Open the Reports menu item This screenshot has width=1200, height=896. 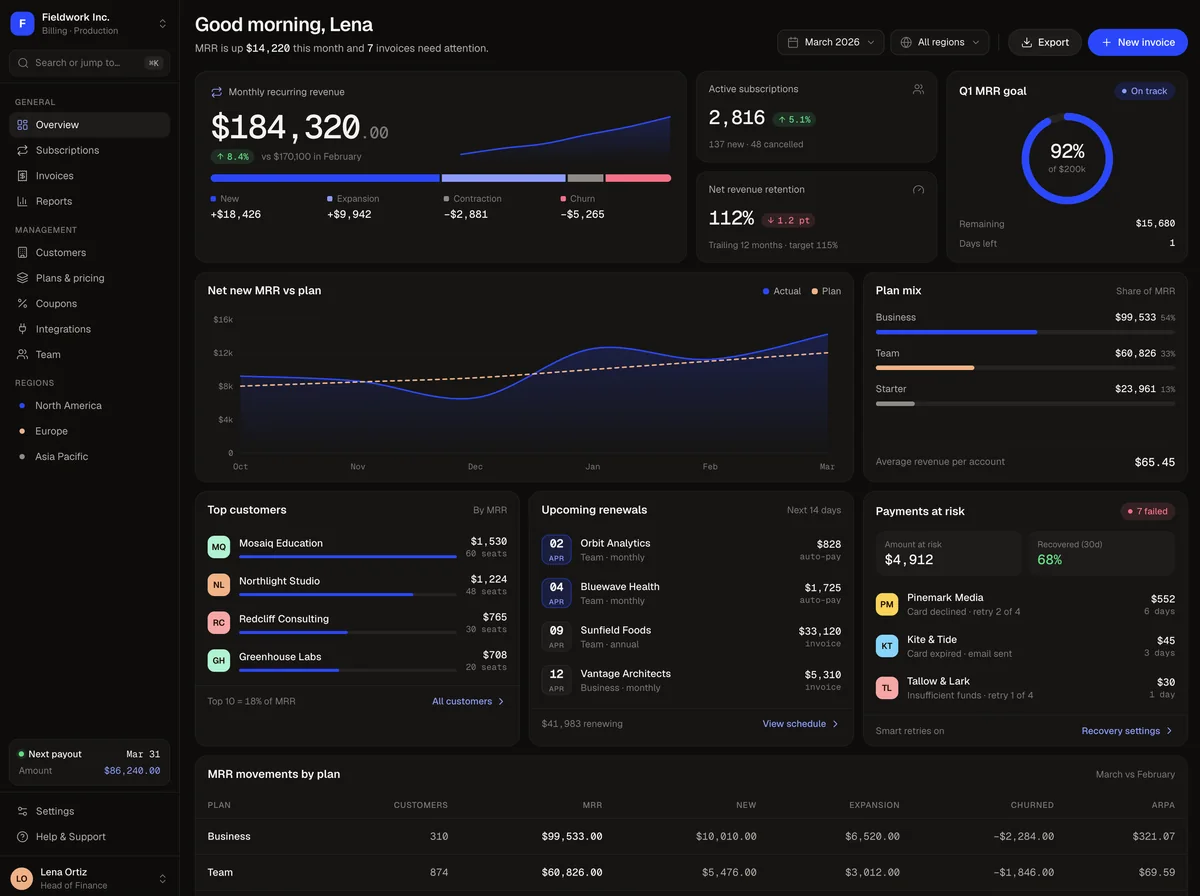89,201
